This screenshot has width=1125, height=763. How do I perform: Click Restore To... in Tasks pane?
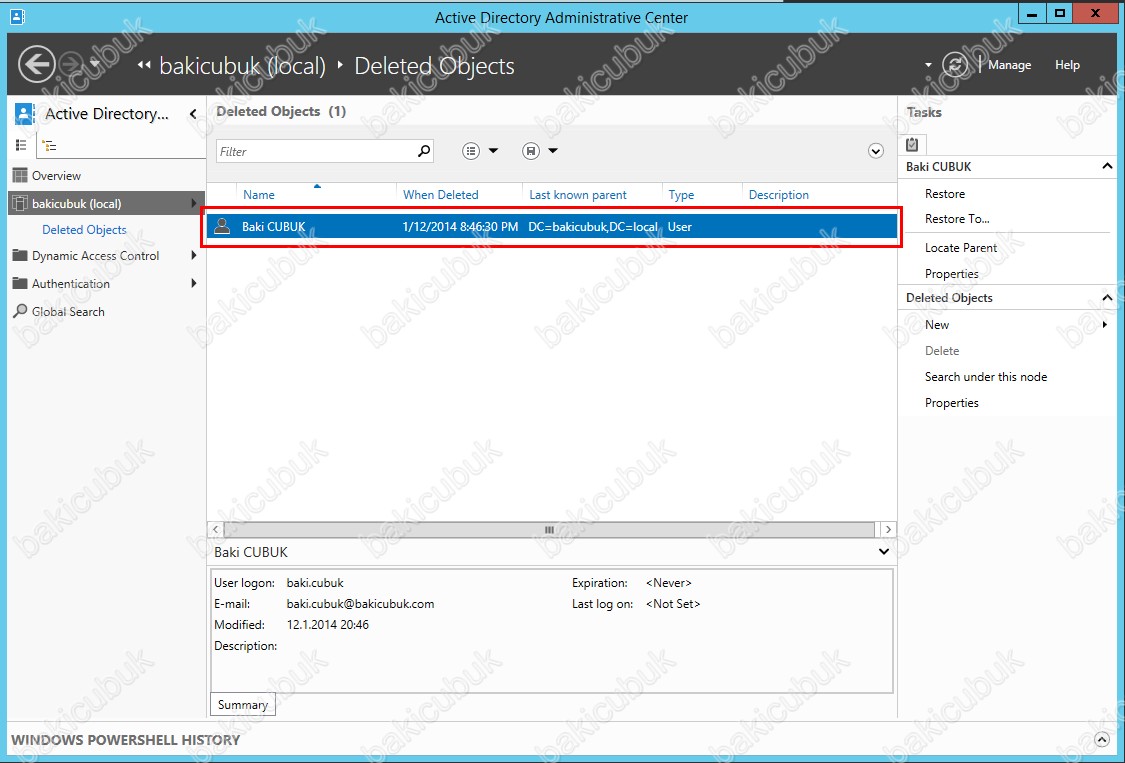click(957, 219)
